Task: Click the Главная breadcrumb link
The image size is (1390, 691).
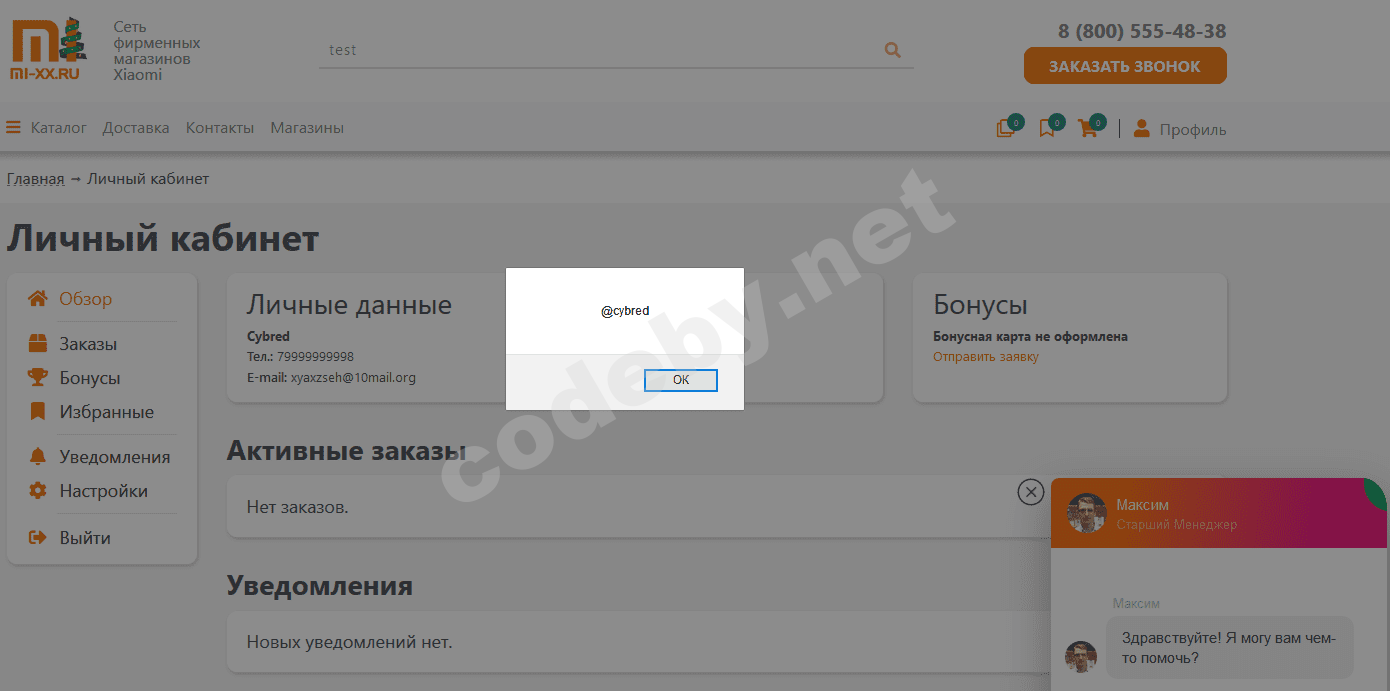Action: 35,179
